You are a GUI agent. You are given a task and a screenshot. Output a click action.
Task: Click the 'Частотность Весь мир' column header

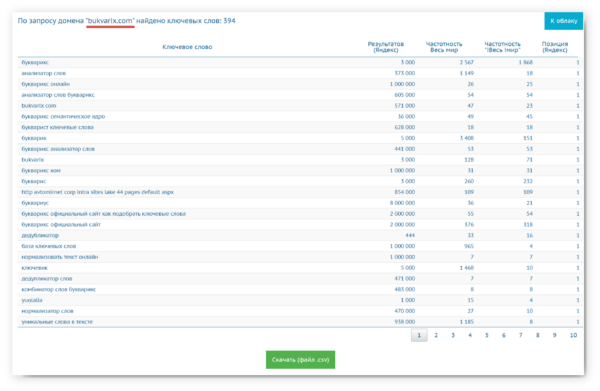(x=444, y=47)
